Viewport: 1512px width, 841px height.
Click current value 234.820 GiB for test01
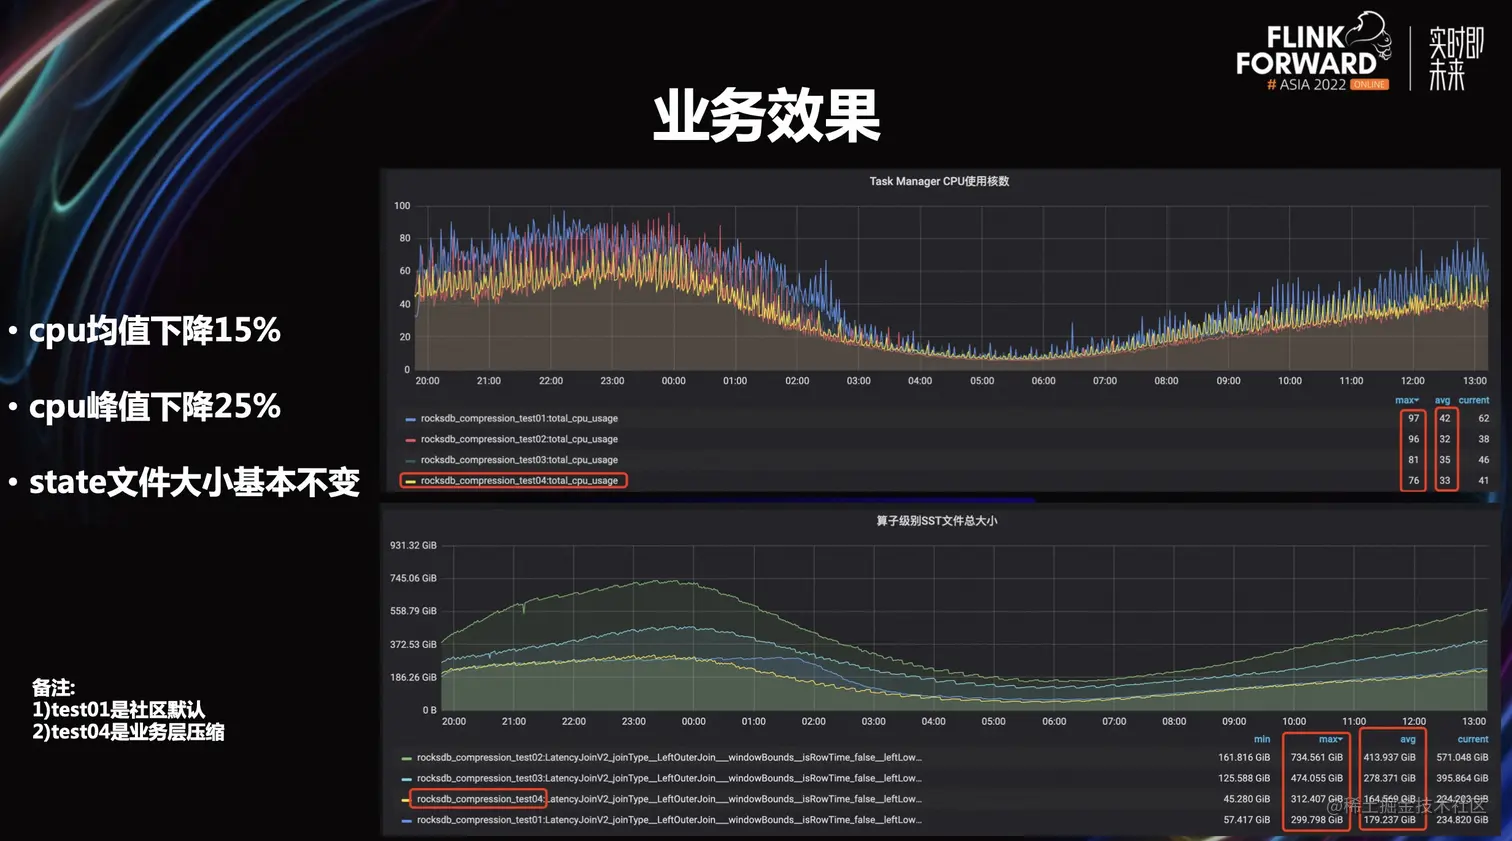pyautogui.click(x=1462, y=820)
